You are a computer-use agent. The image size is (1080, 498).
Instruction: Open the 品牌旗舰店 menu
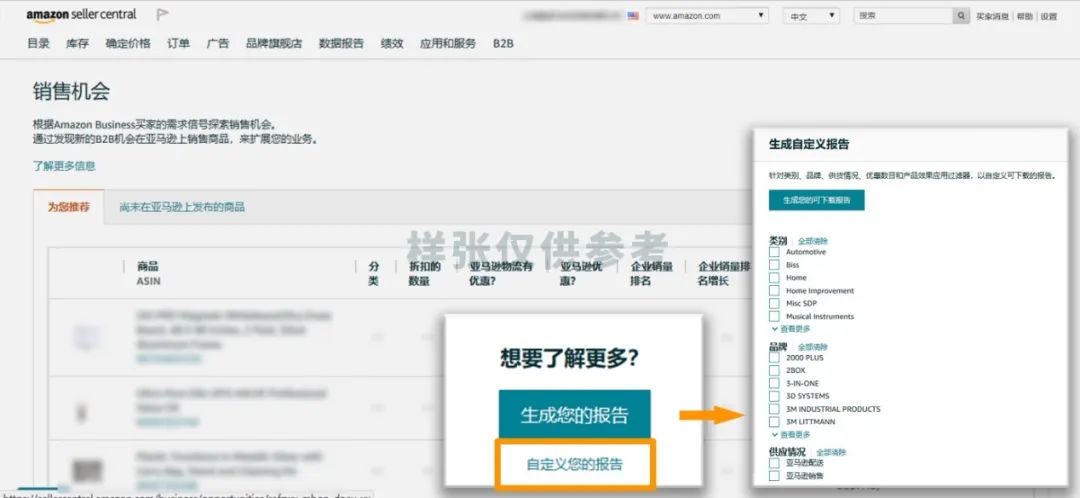(x=274, y=43)
